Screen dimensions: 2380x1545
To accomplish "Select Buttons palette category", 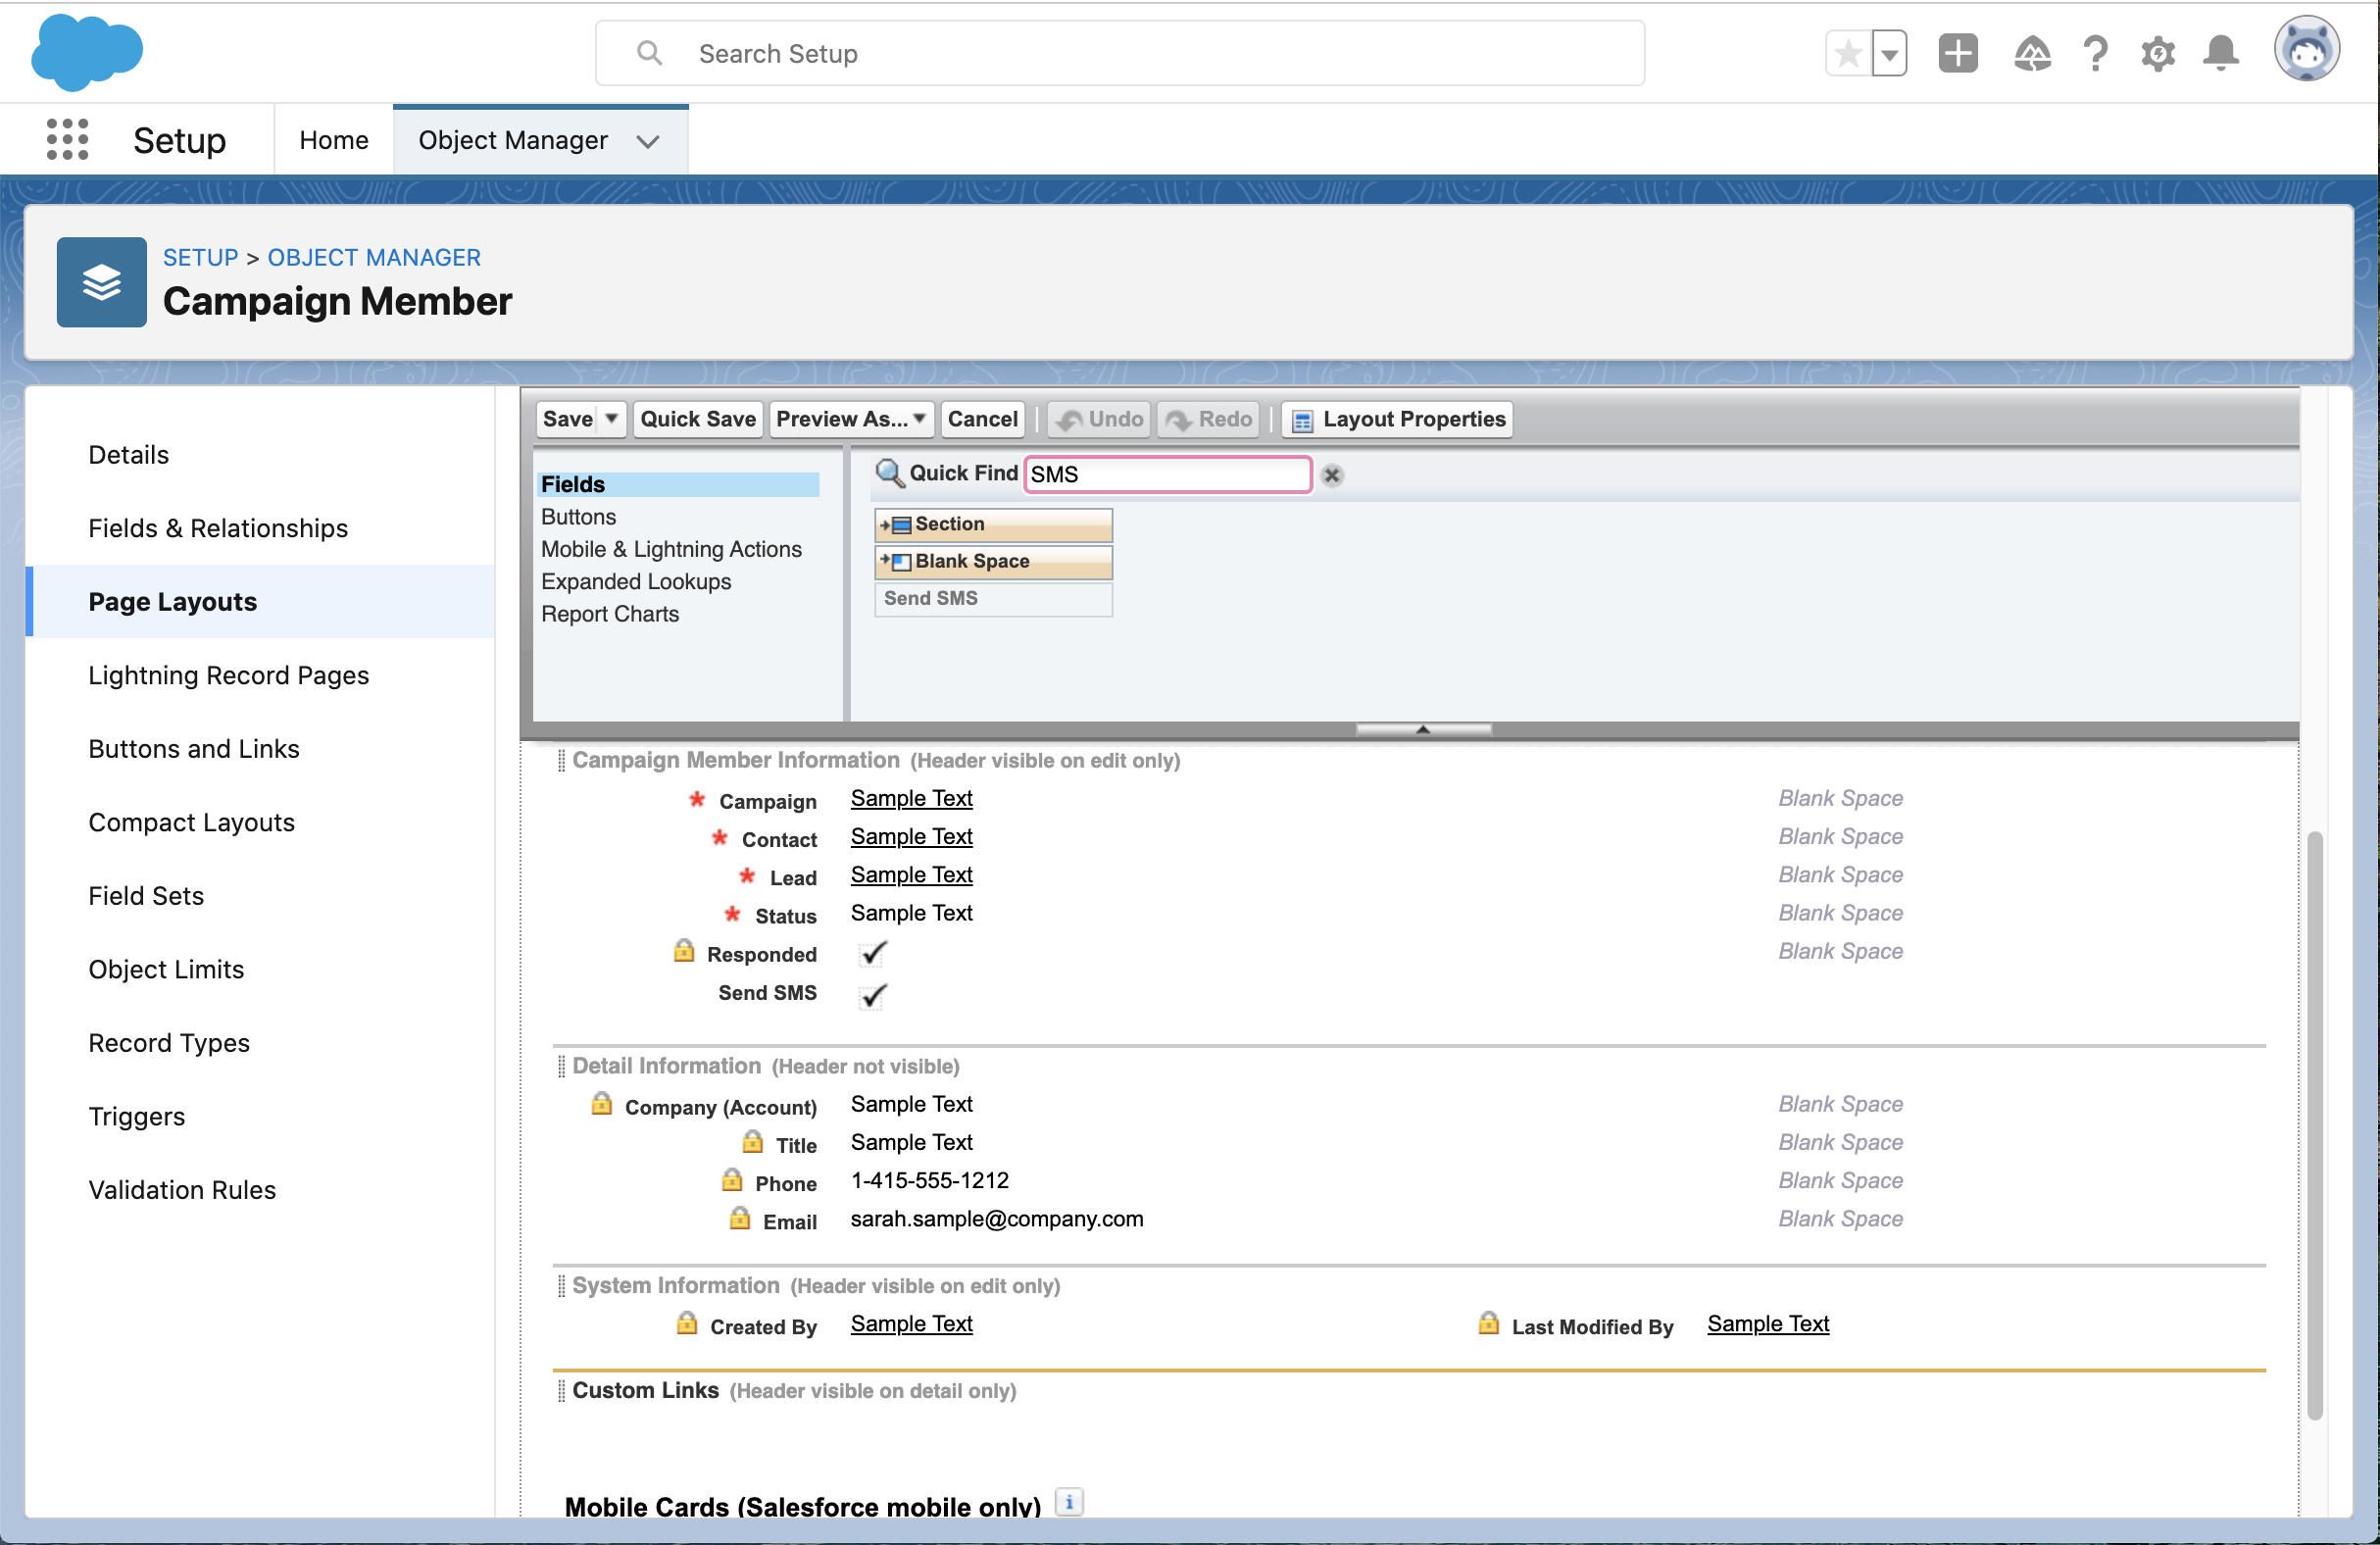I will point(579,517).
